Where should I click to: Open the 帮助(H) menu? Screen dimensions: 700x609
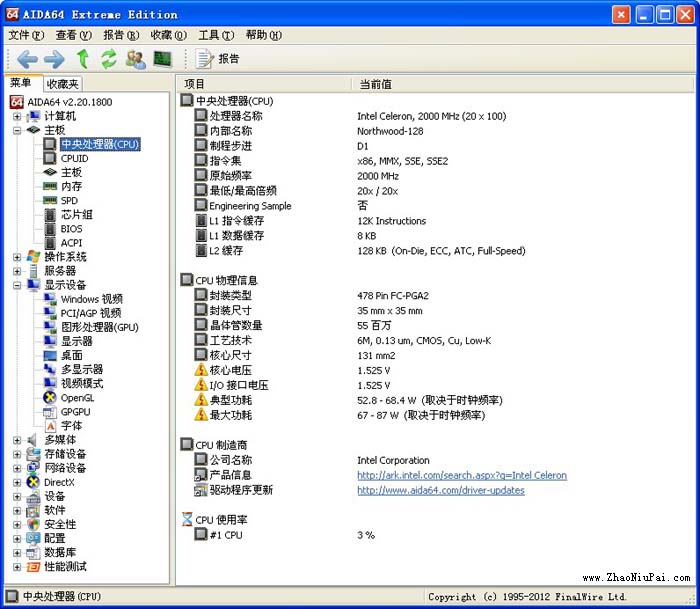point(263,35)
